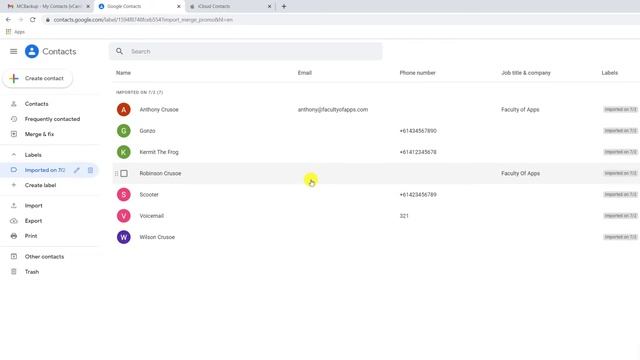Click the Faculty Of Apps company on the Robinson Crusoe row
This screenshot has width=640, height=360.
click(x=520, y=173)
